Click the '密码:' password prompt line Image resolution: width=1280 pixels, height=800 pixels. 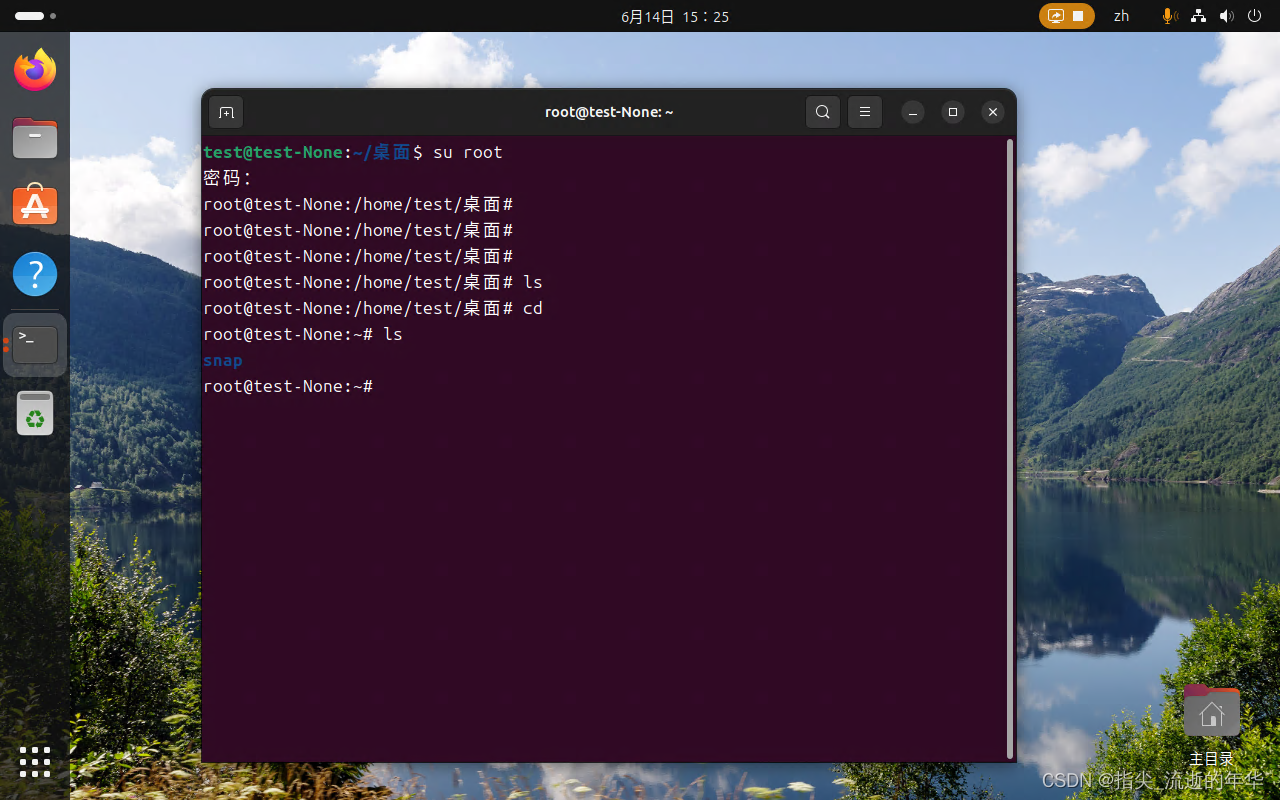coord(228,178)
